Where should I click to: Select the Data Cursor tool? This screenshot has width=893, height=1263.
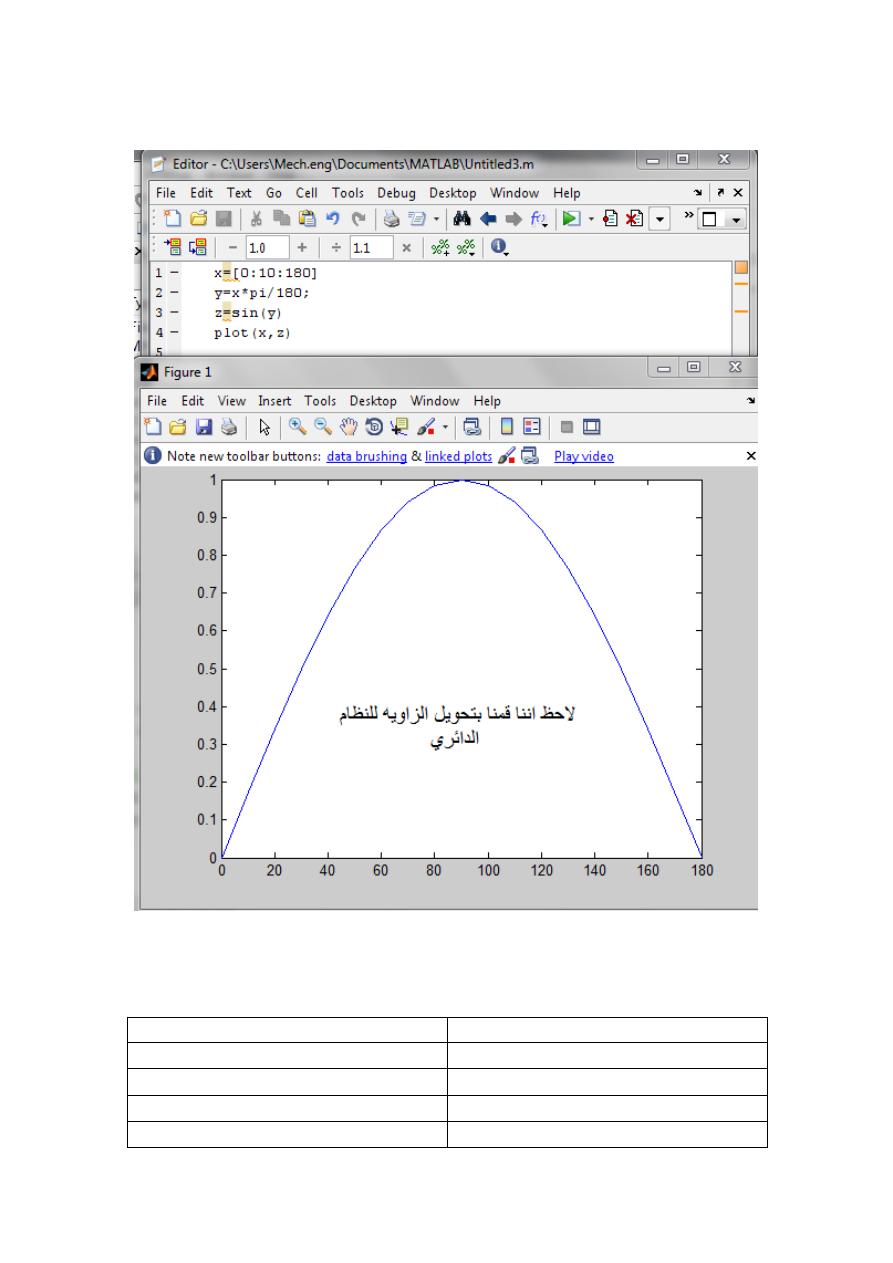tap(398, 427)
